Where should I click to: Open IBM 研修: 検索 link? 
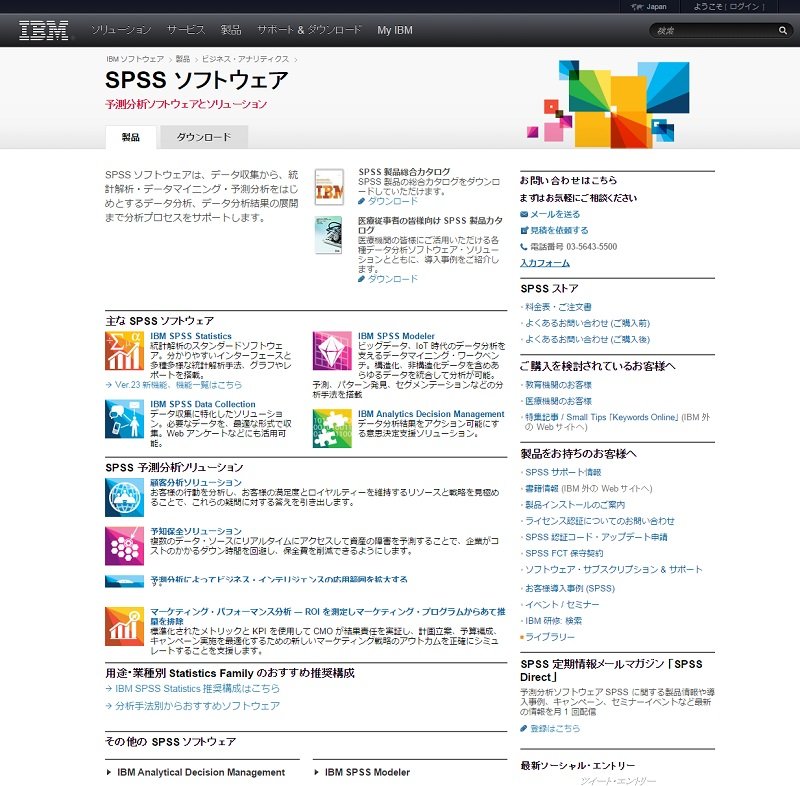pos(554,621)
